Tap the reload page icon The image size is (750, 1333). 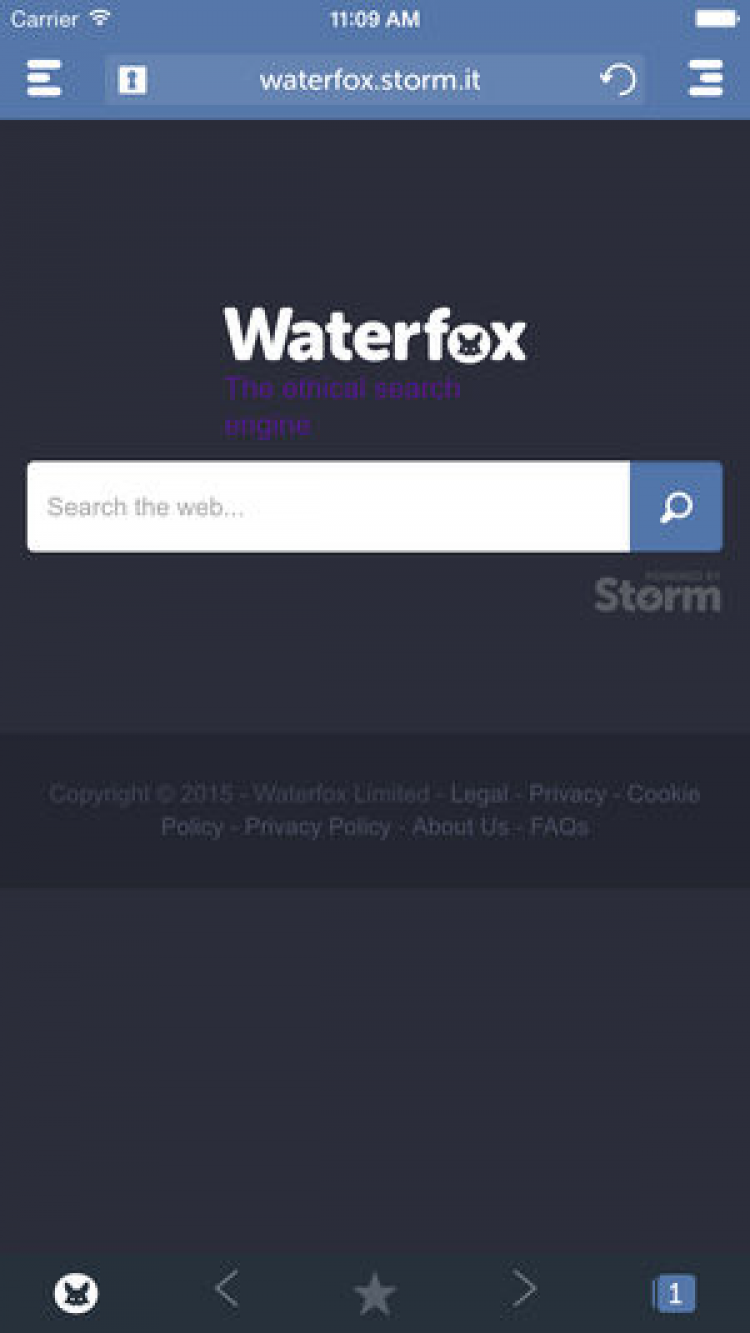(x=619, y=80)
